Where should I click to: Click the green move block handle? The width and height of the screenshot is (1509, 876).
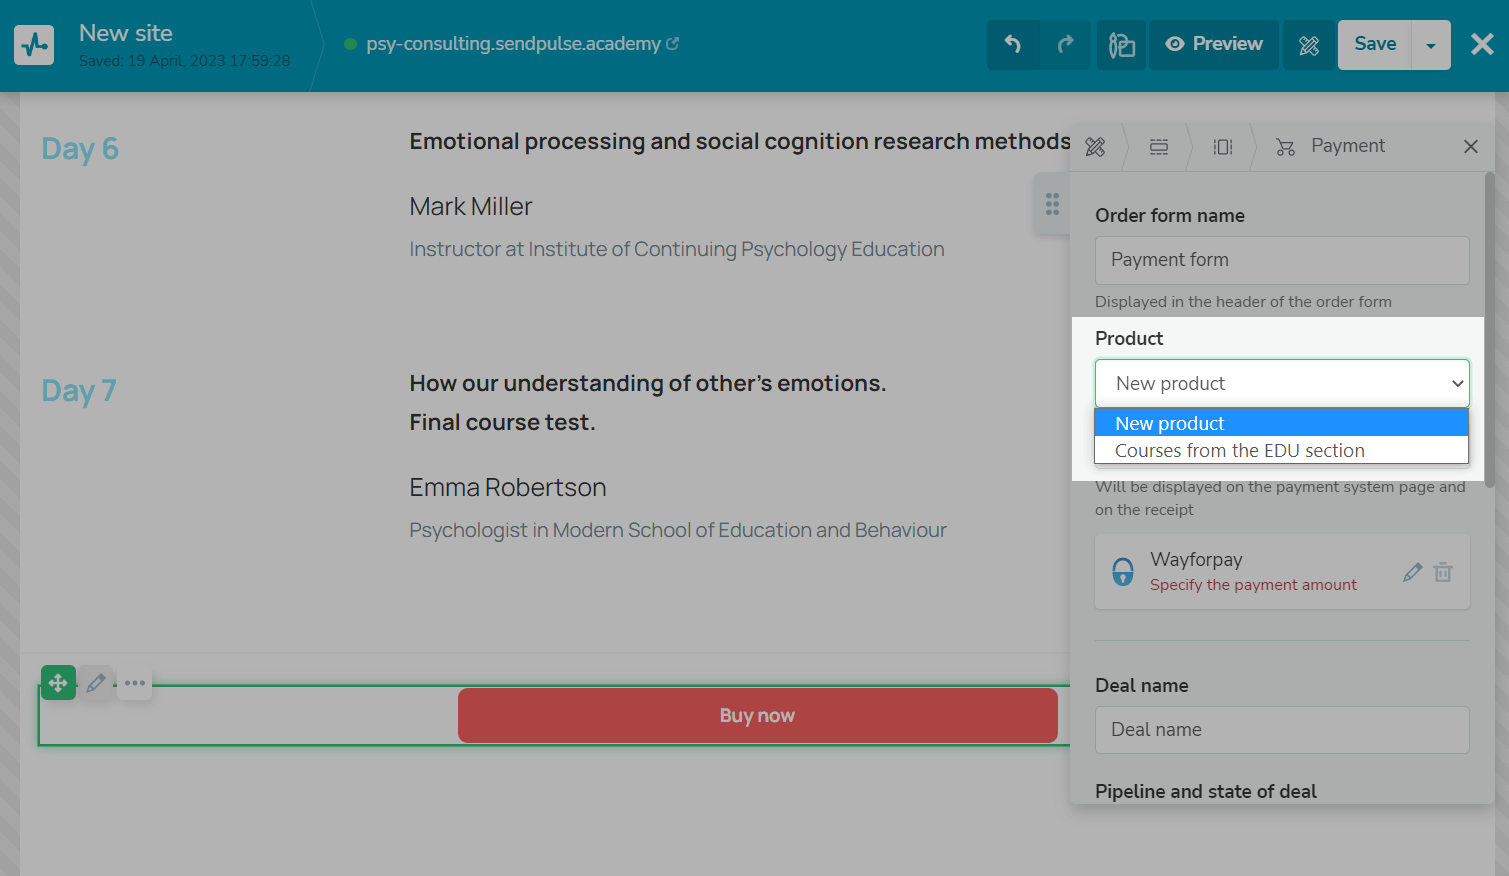(58, 683)
